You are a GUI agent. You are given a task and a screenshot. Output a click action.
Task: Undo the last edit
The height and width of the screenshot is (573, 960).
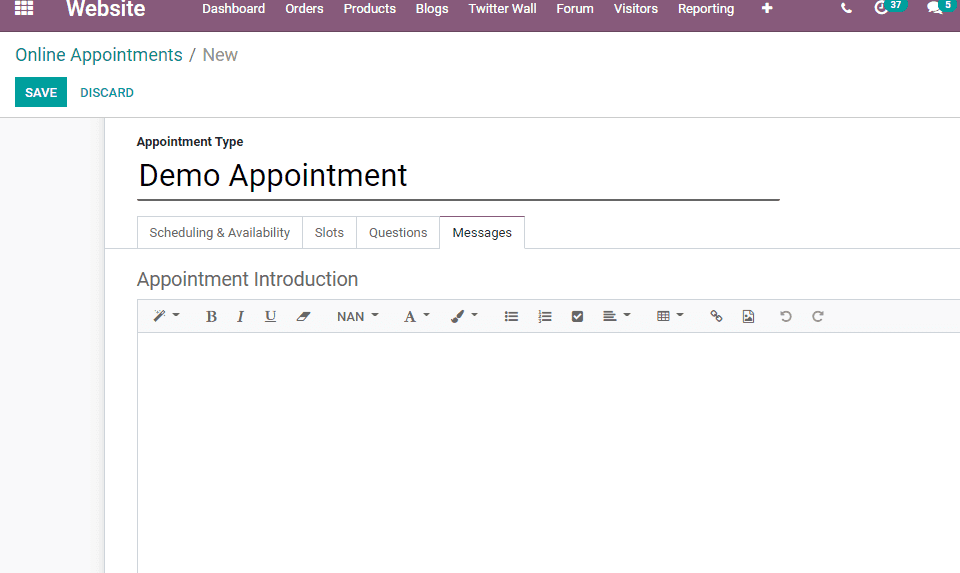click(x=786, y=316)
